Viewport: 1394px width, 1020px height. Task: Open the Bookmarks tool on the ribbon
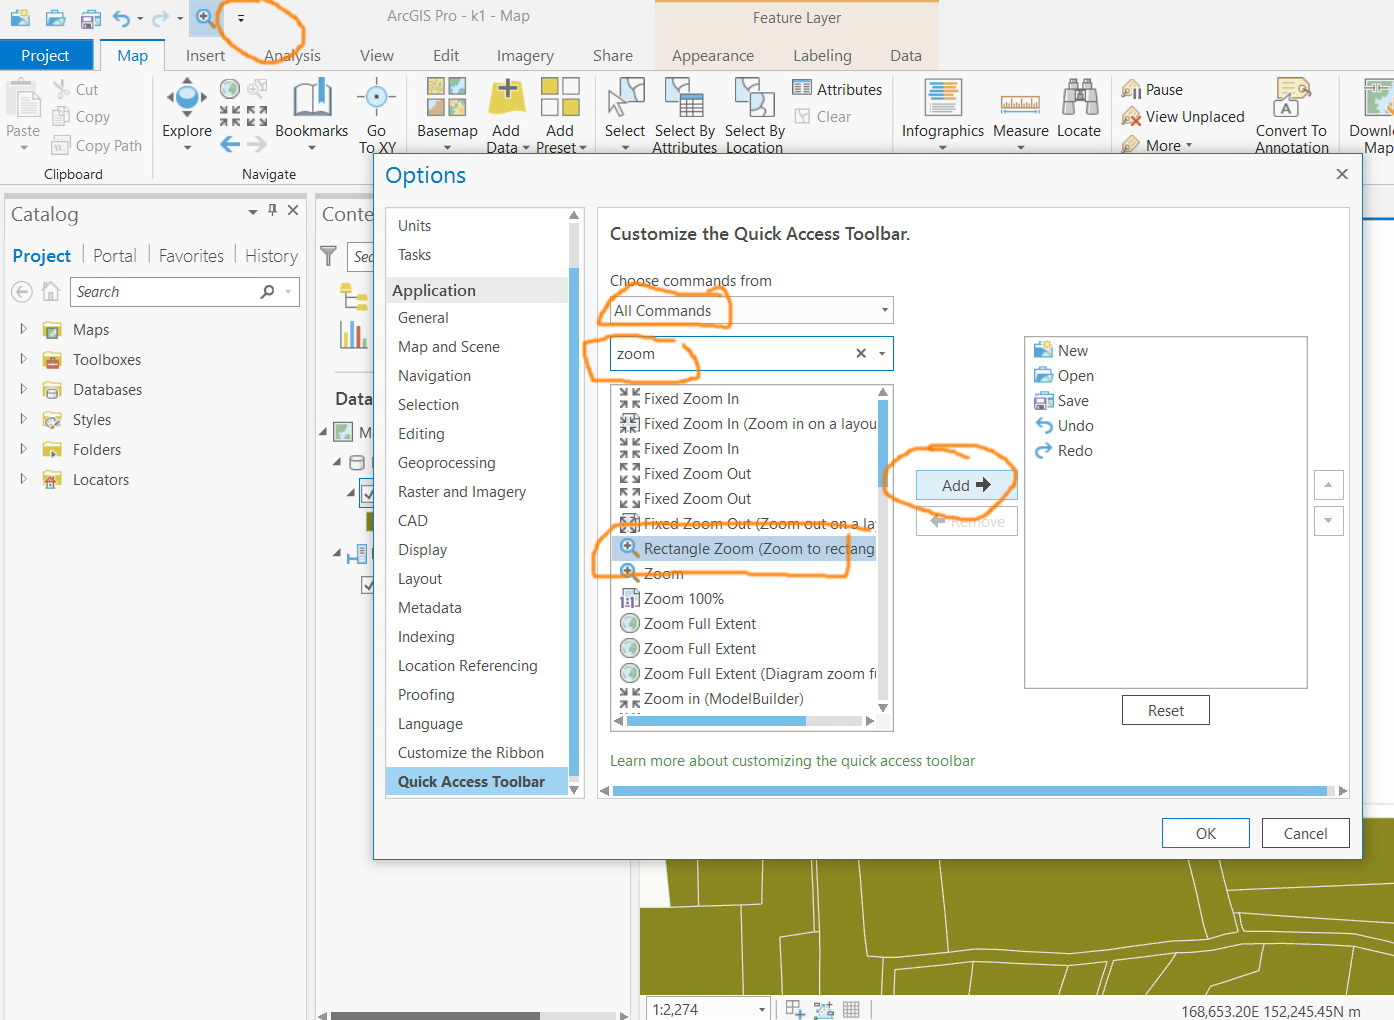click(x=312, y=116)
